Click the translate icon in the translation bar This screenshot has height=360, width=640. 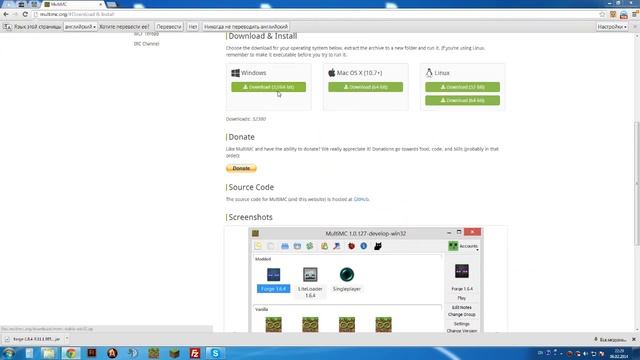[7, 27]
